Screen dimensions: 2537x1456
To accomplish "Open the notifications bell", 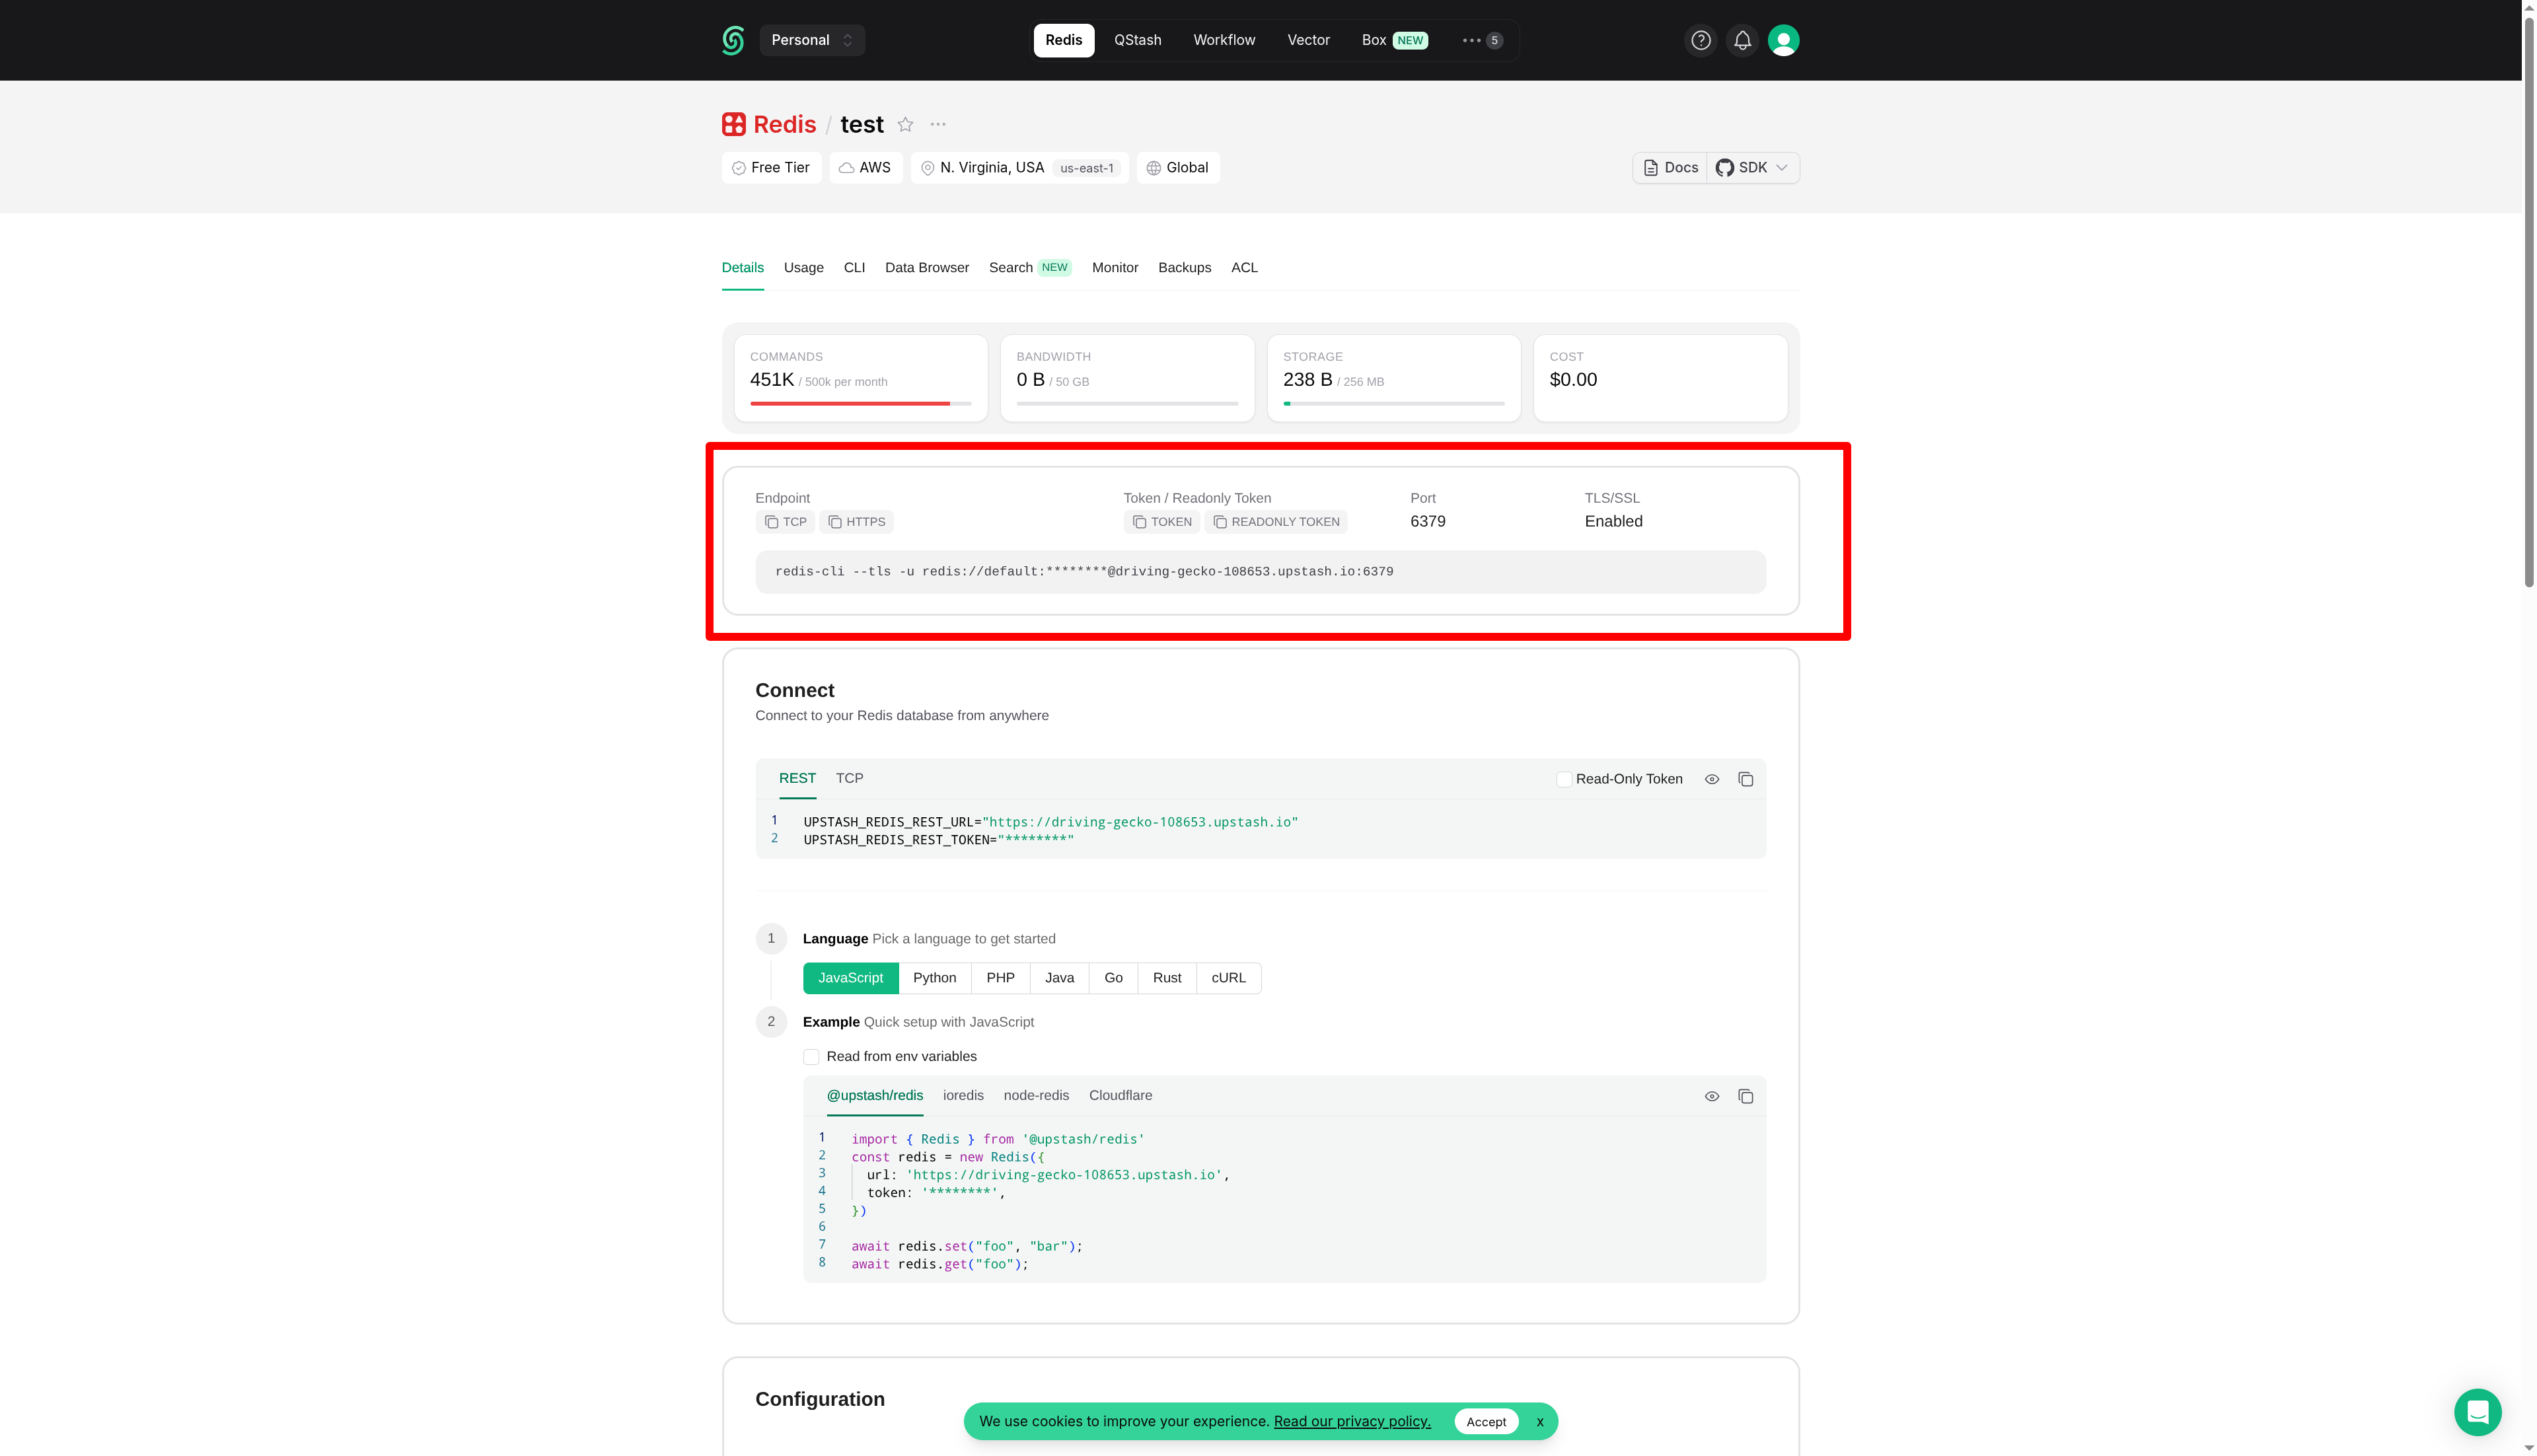I will point(1742,40).
